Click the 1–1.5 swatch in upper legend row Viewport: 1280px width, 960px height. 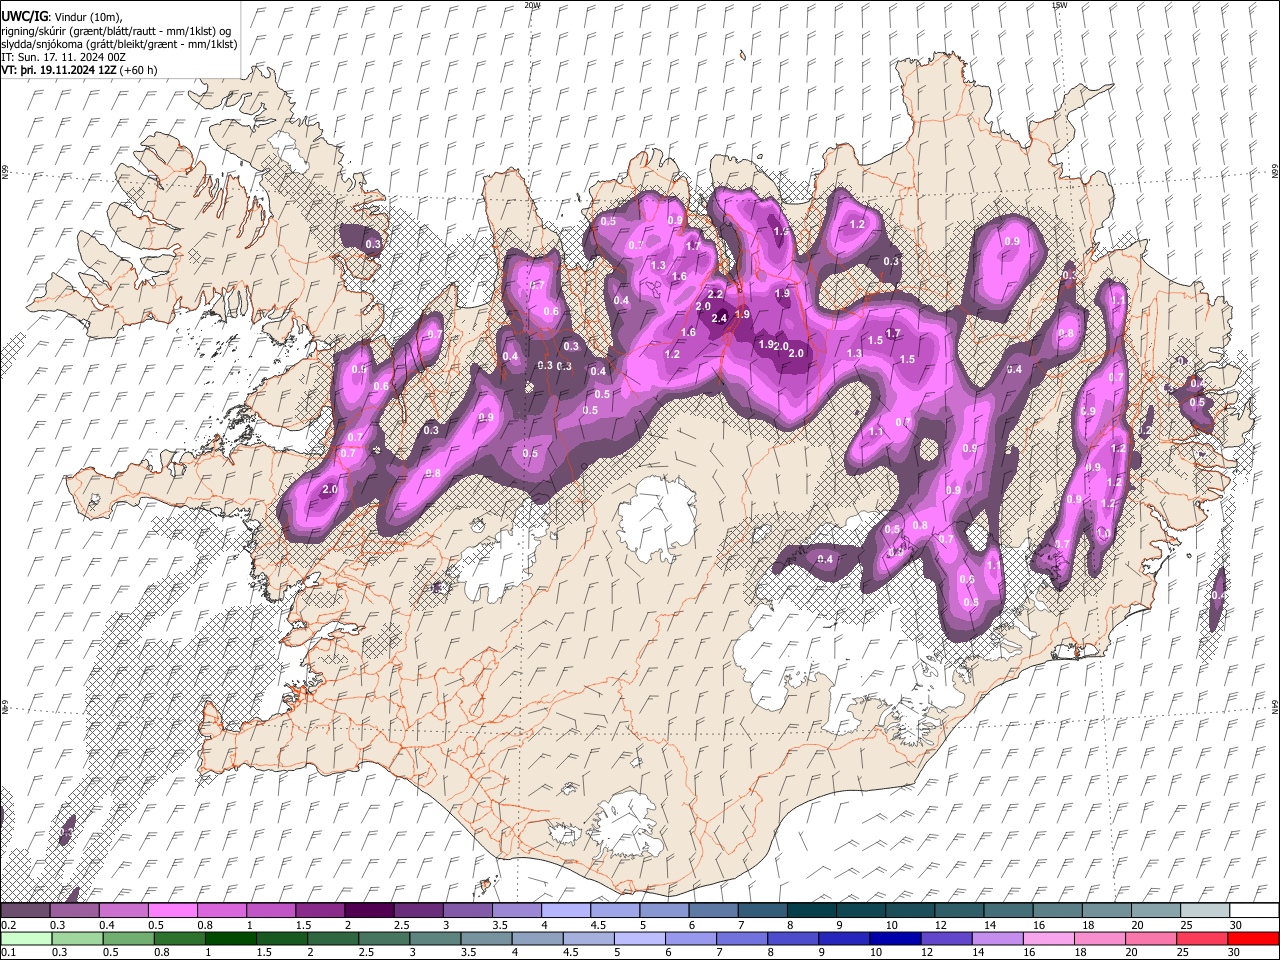[x=271, y=911]
